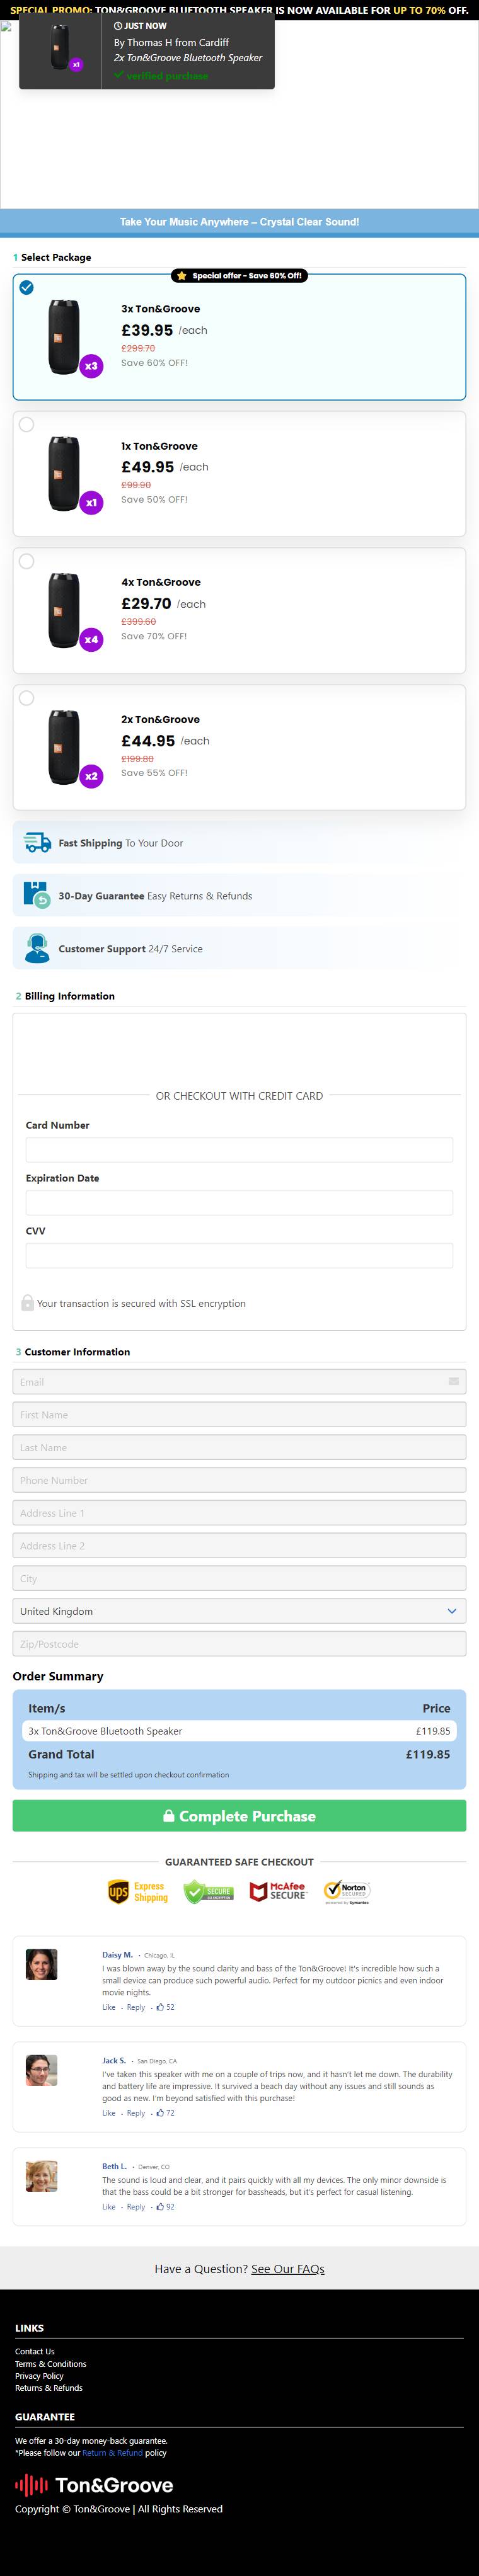The width and height of the screenshot is (479, 2576).
Task: Click the 30-day guarantee icon
Action: pos(37,895)
